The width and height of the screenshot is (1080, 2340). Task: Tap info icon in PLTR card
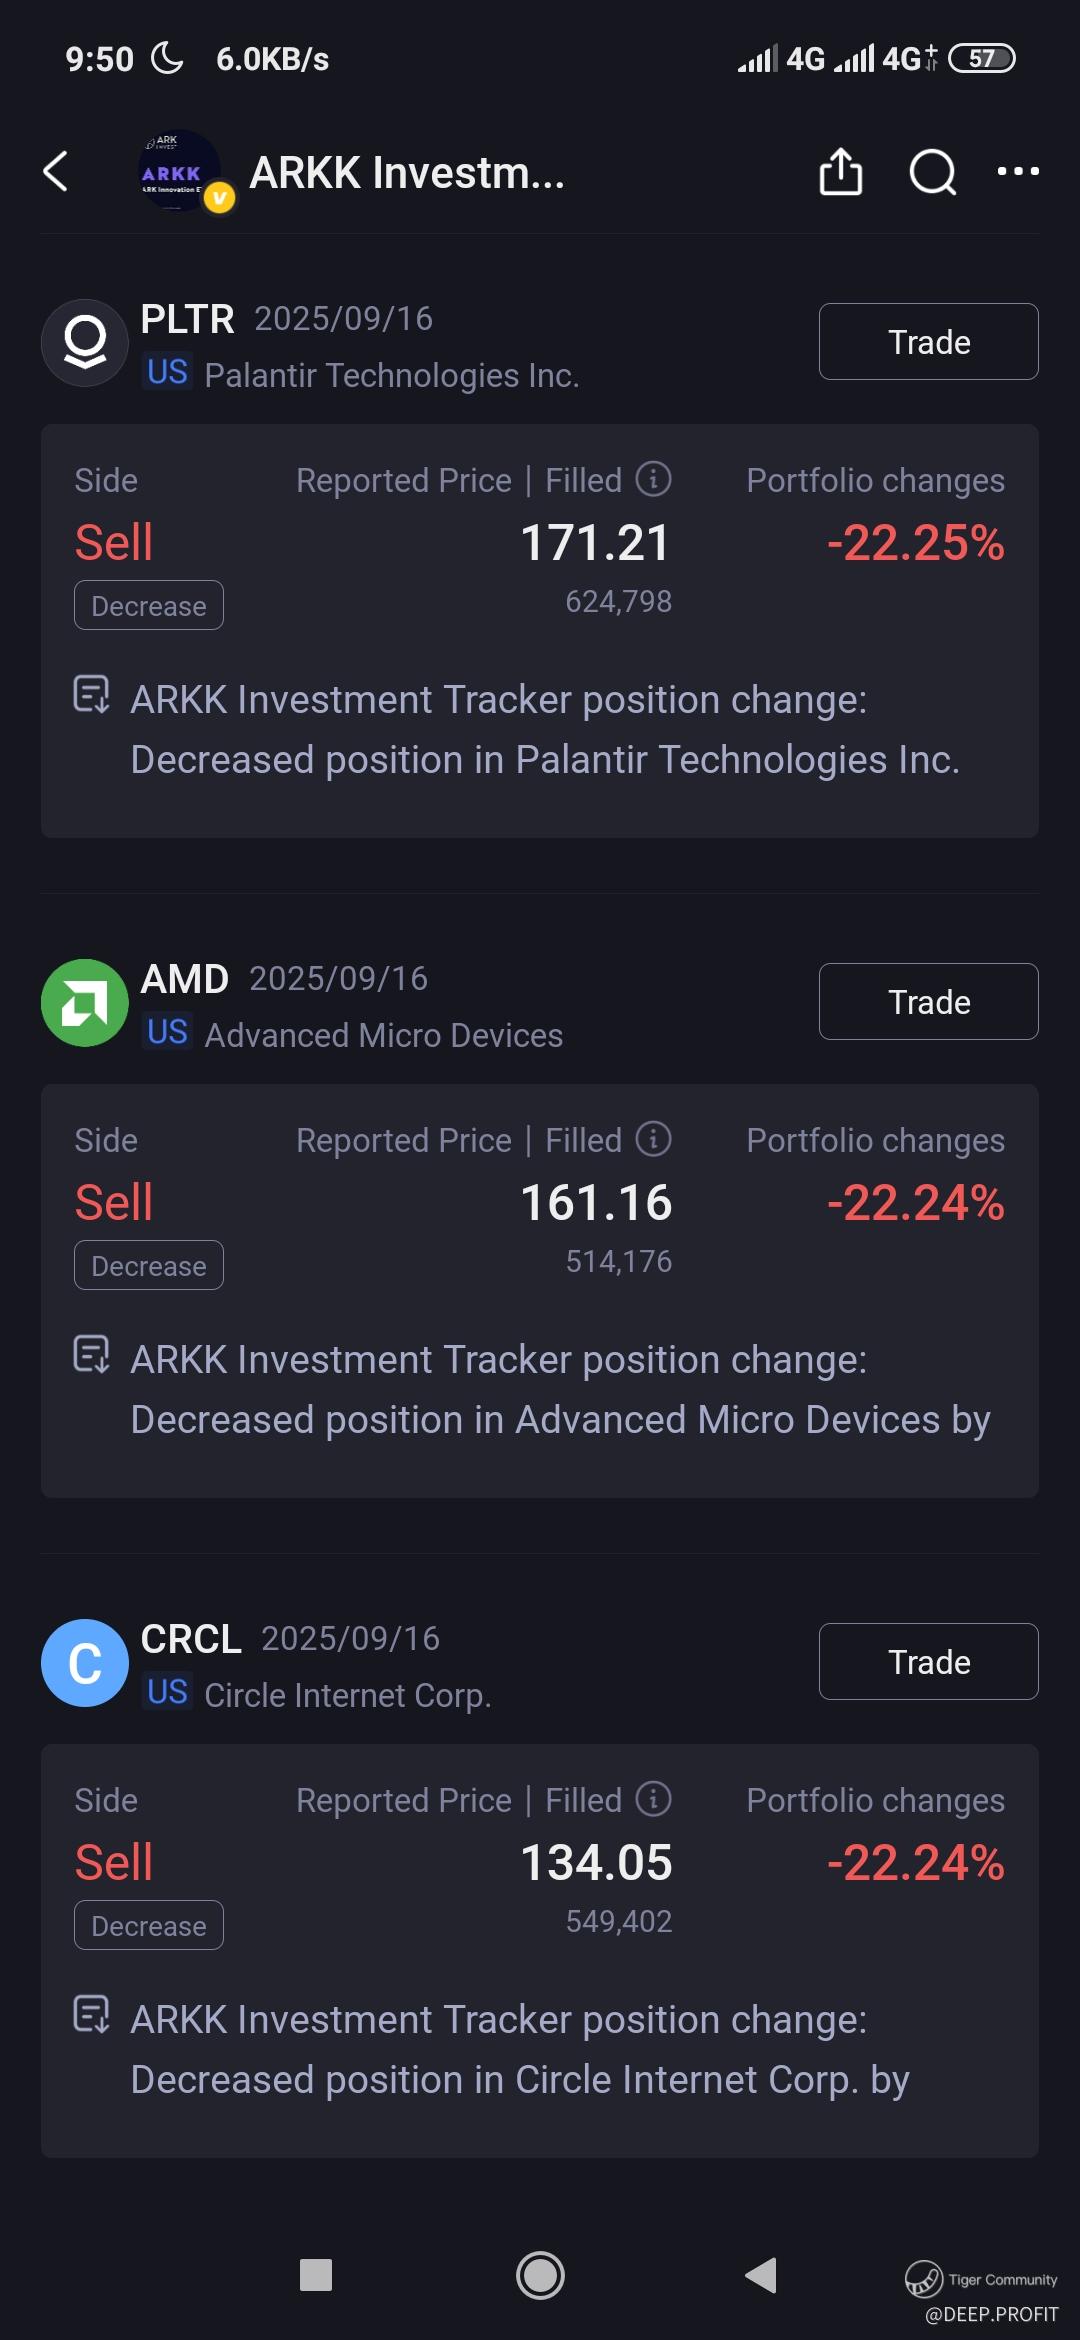point(654,479)
